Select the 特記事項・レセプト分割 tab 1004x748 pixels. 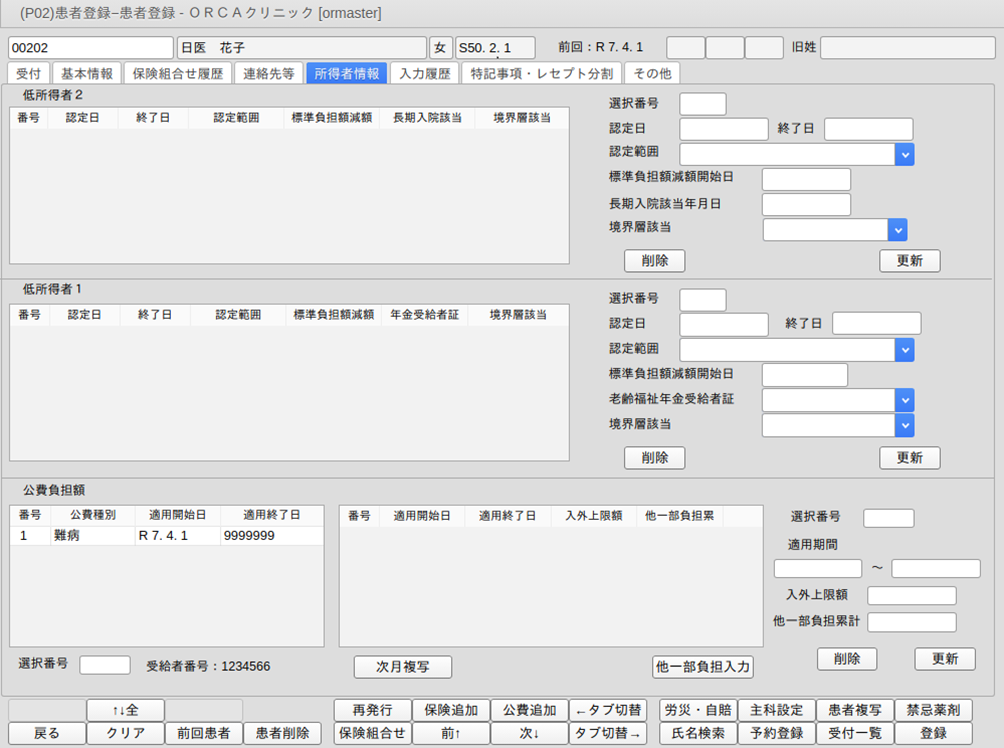tap(542, 73)
